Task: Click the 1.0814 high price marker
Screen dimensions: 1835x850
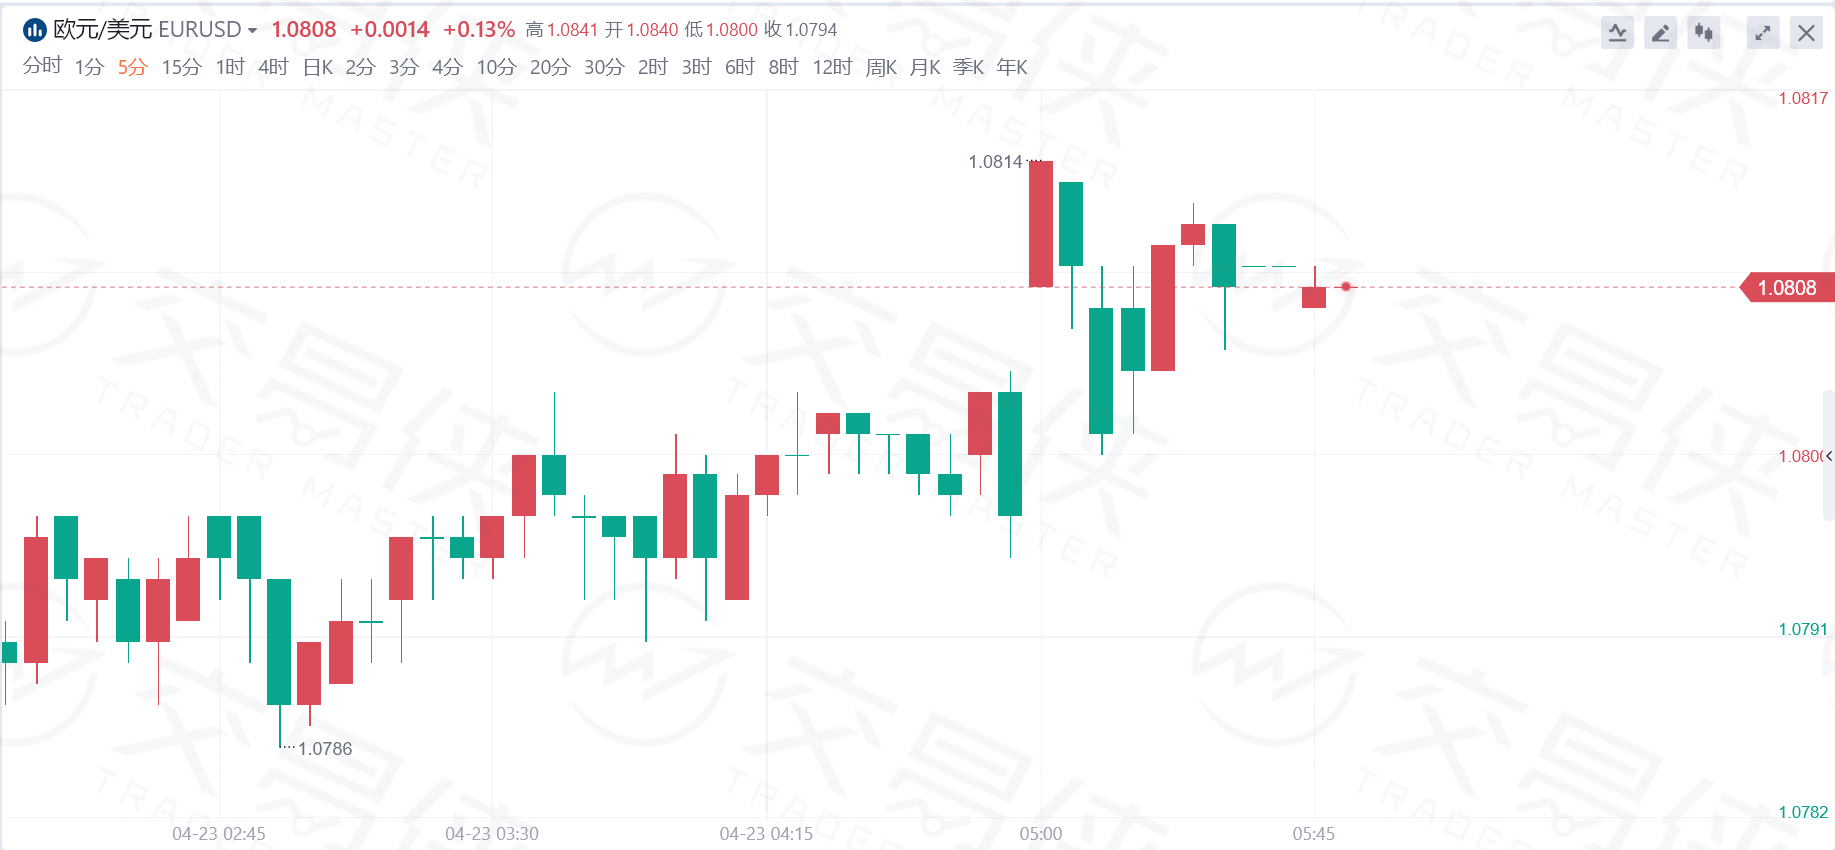Action: (995, 162)
